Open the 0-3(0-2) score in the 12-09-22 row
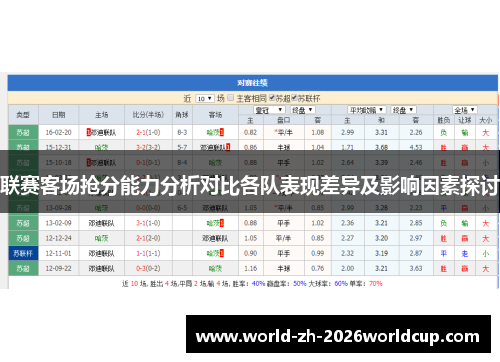500x362 pixels. click(148, 268)
